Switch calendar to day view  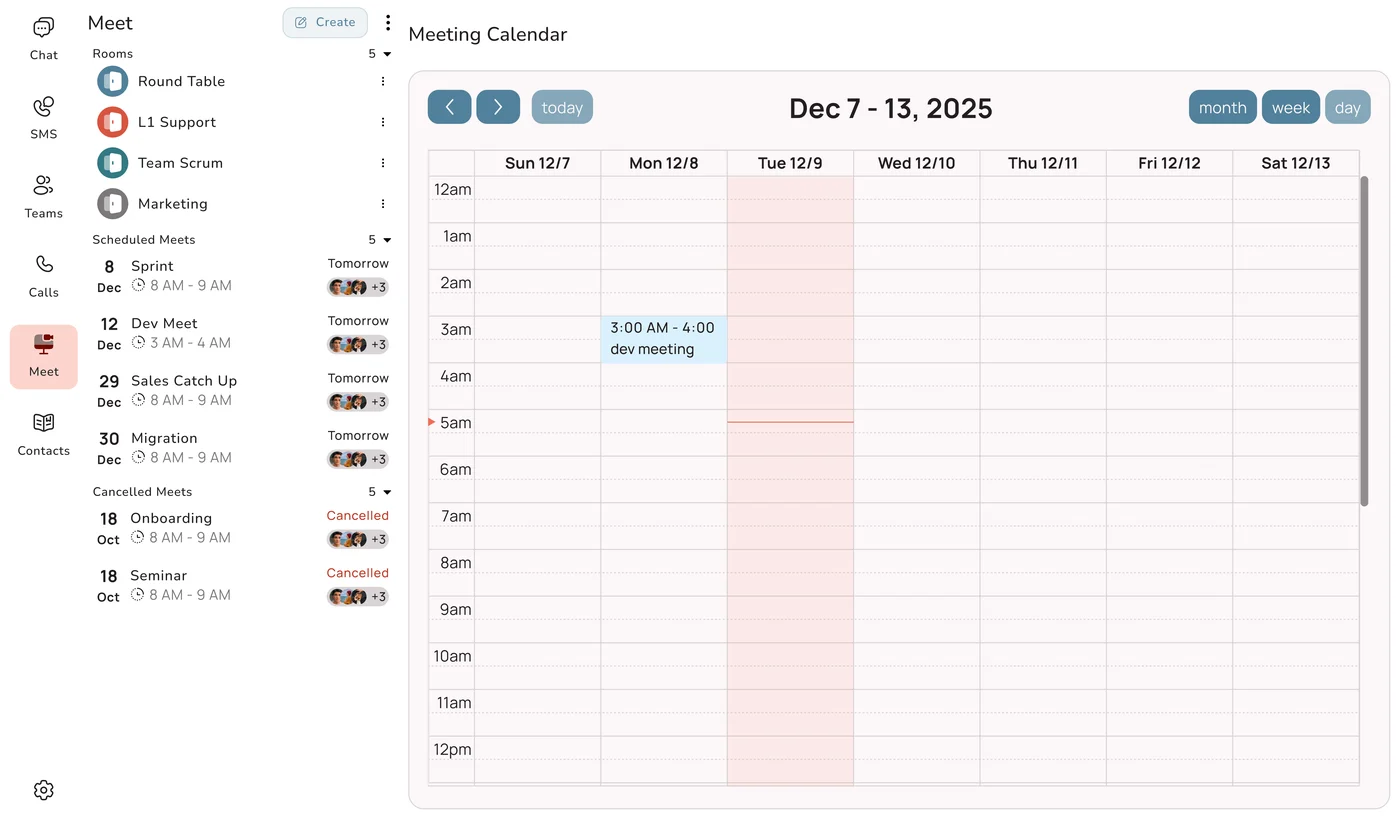tap(1348, 107)
